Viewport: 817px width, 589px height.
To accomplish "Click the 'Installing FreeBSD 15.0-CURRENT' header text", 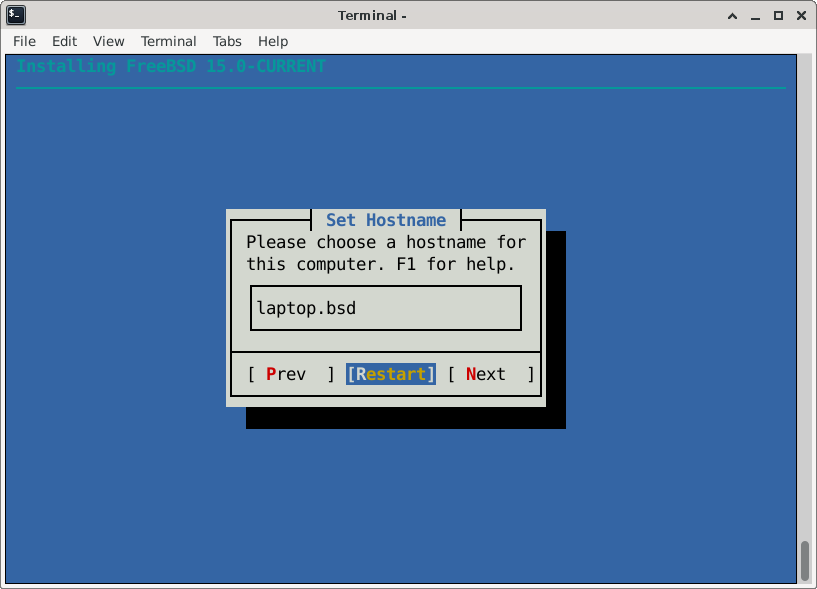I will (171, 66).
